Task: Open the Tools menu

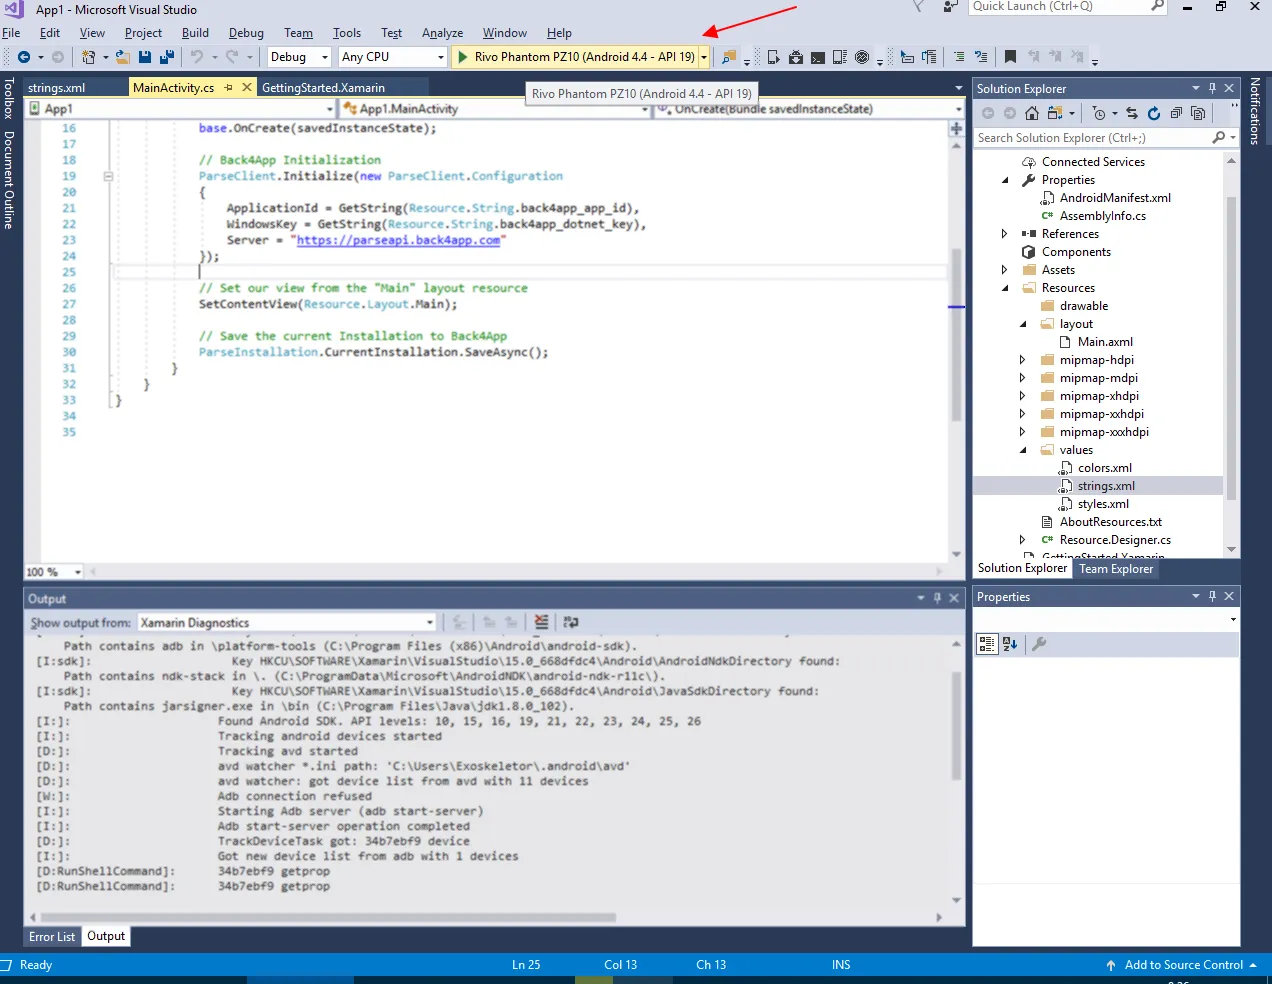Action: (x=347, y=33)
